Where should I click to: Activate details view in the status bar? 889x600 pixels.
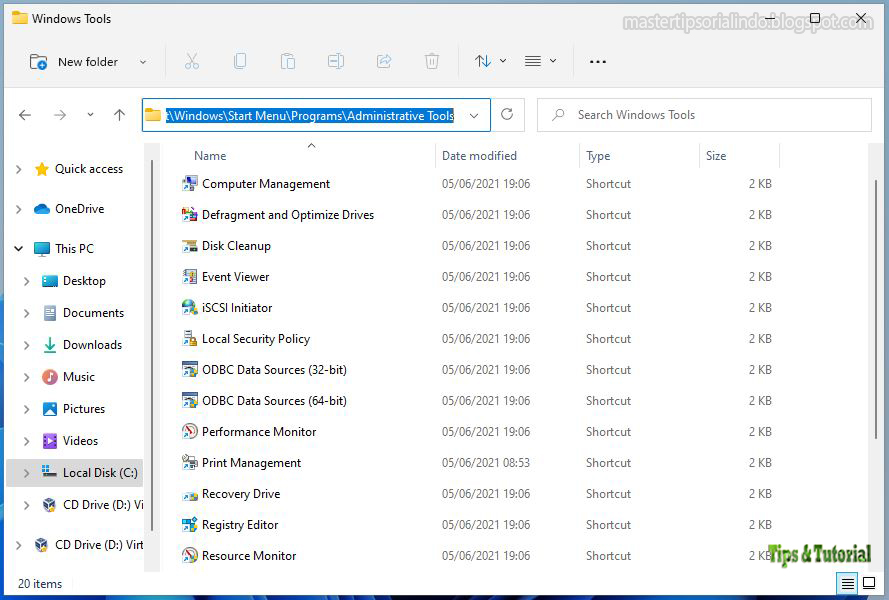pos(846,583)
